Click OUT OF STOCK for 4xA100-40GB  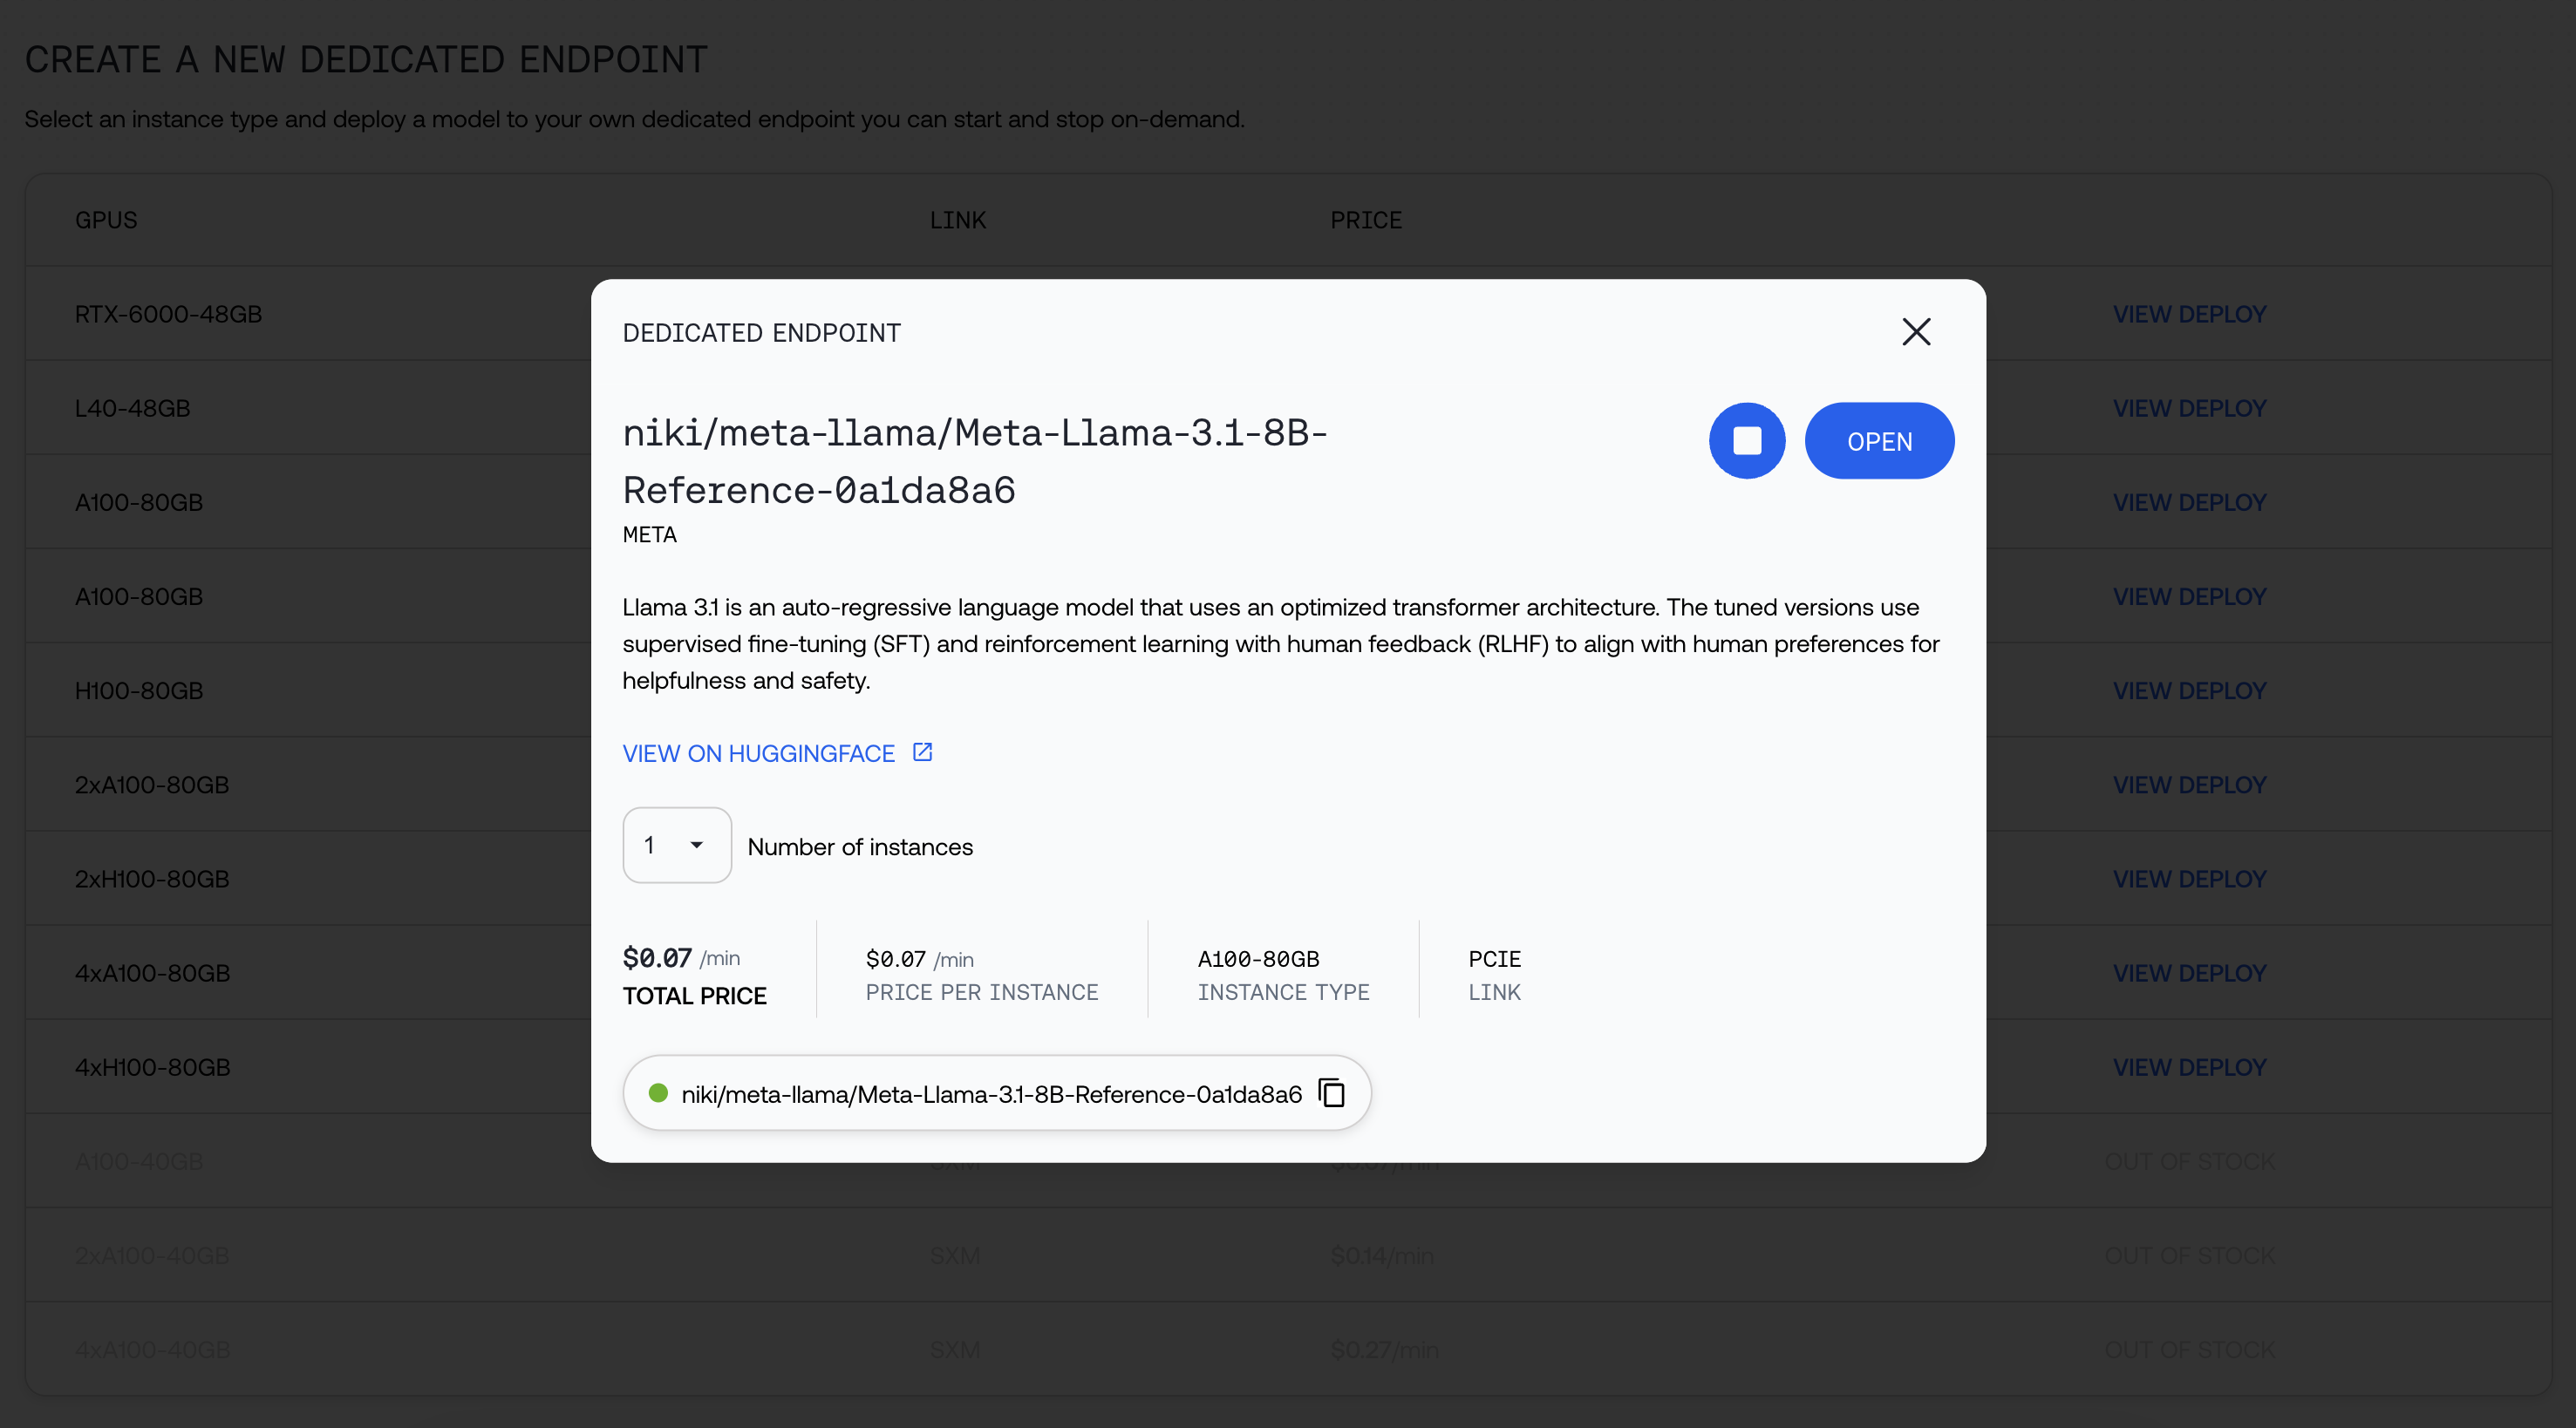(x=2189, y=1350)
